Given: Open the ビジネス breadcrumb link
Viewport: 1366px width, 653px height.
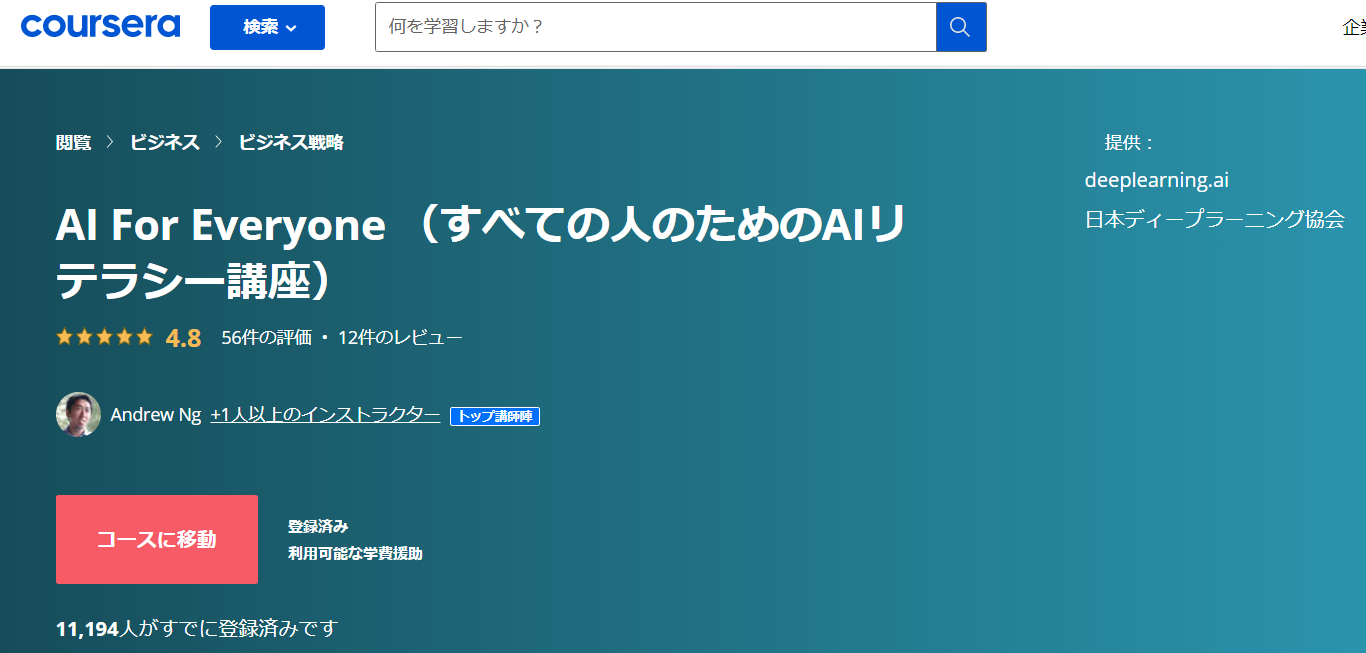Looking at the screenshot, I should point(165,142).
